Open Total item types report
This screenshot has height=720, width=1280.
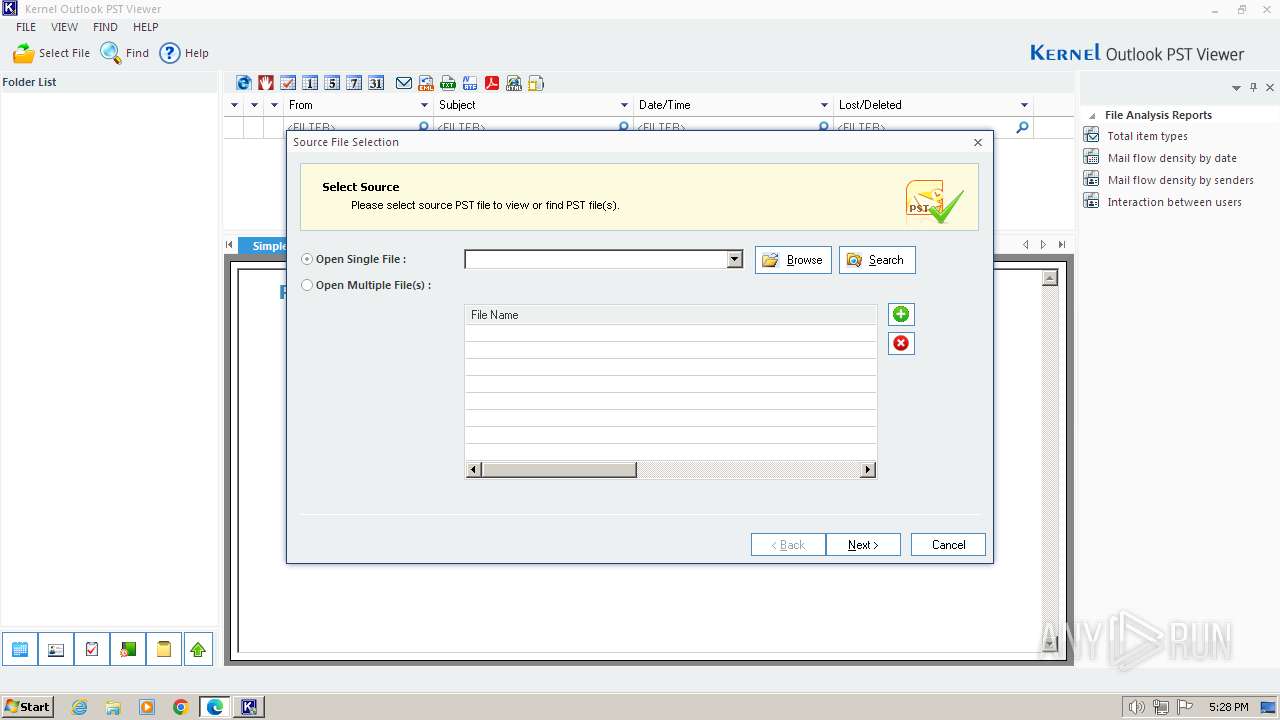[1147, 136]
